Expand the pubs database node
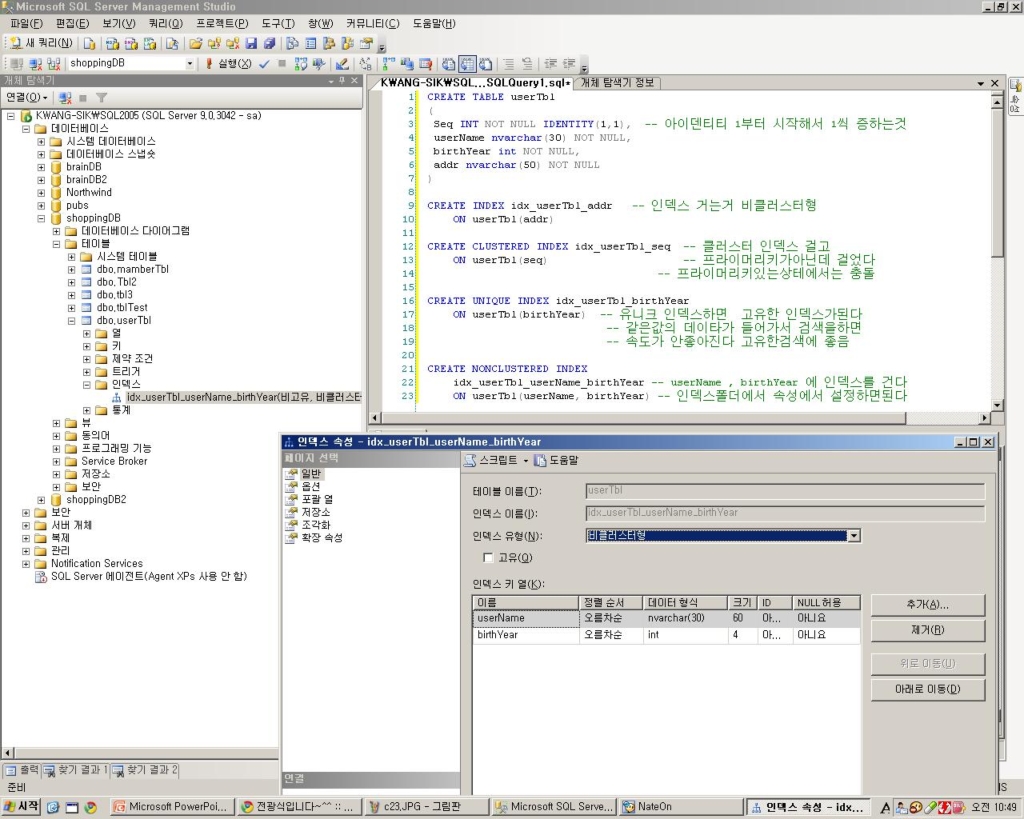Viewport: 1024px width, 819px height. (x=41, y=206)
